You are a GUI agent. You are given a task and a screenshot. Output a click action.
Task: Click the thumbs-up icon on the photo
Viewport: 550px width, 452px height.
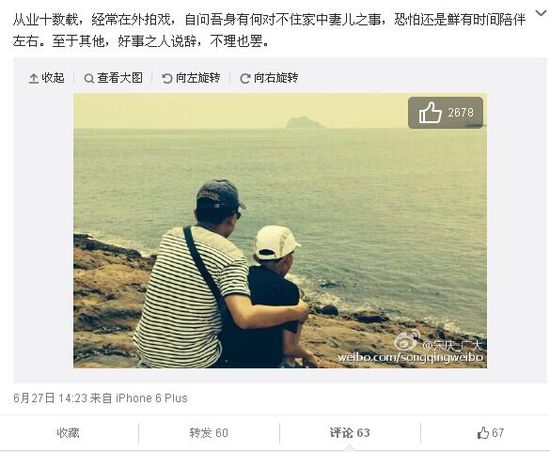coord(430,112)
